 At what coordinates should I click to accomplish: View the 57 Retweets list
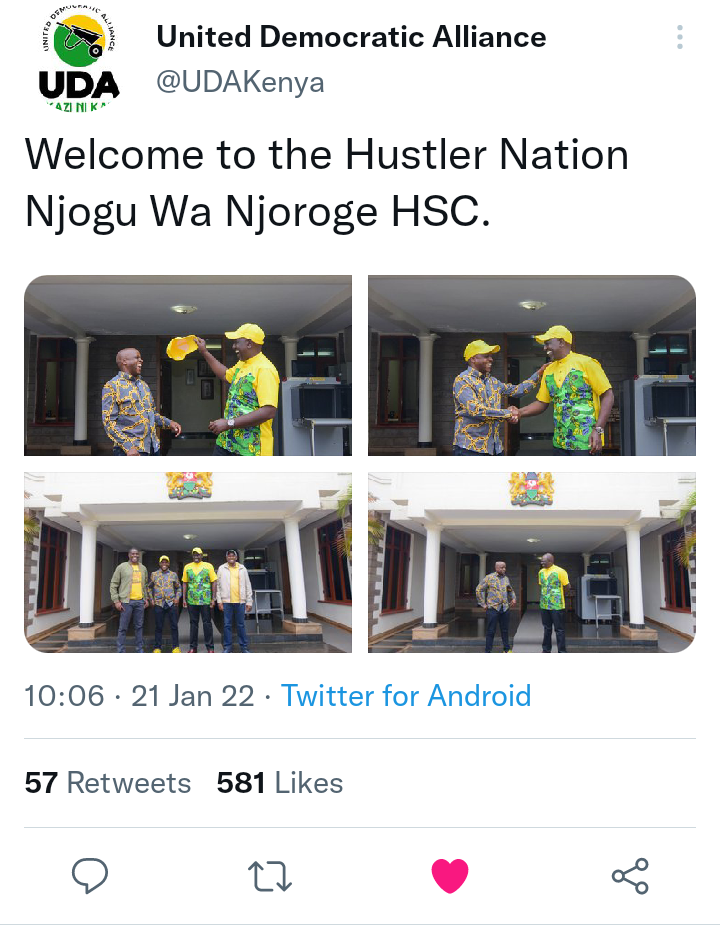[x=108, y=783]
